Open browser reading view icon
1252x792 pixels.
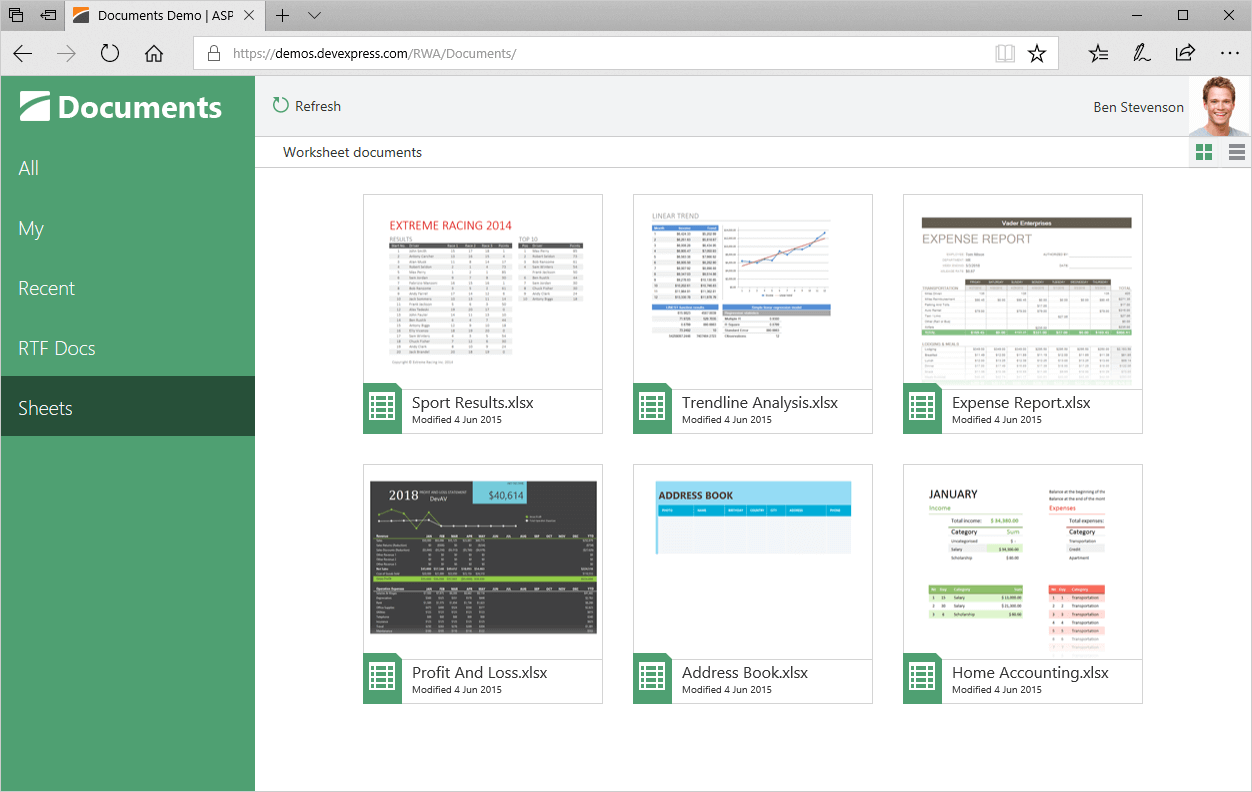[x=1004, y=54]
